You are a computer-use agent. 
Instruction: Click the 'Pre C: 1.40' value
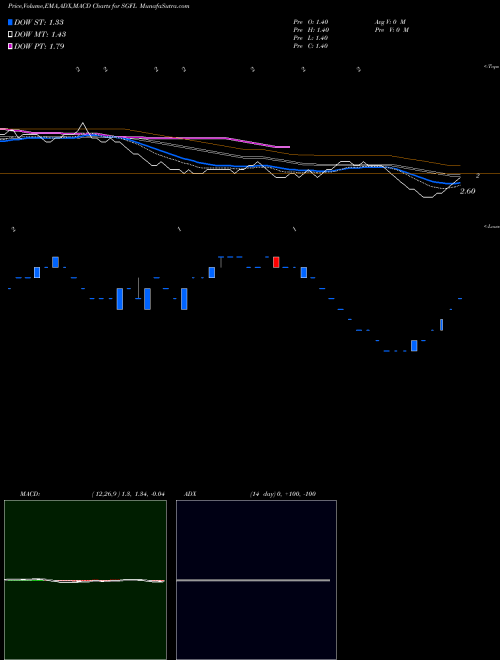point(311,46)
